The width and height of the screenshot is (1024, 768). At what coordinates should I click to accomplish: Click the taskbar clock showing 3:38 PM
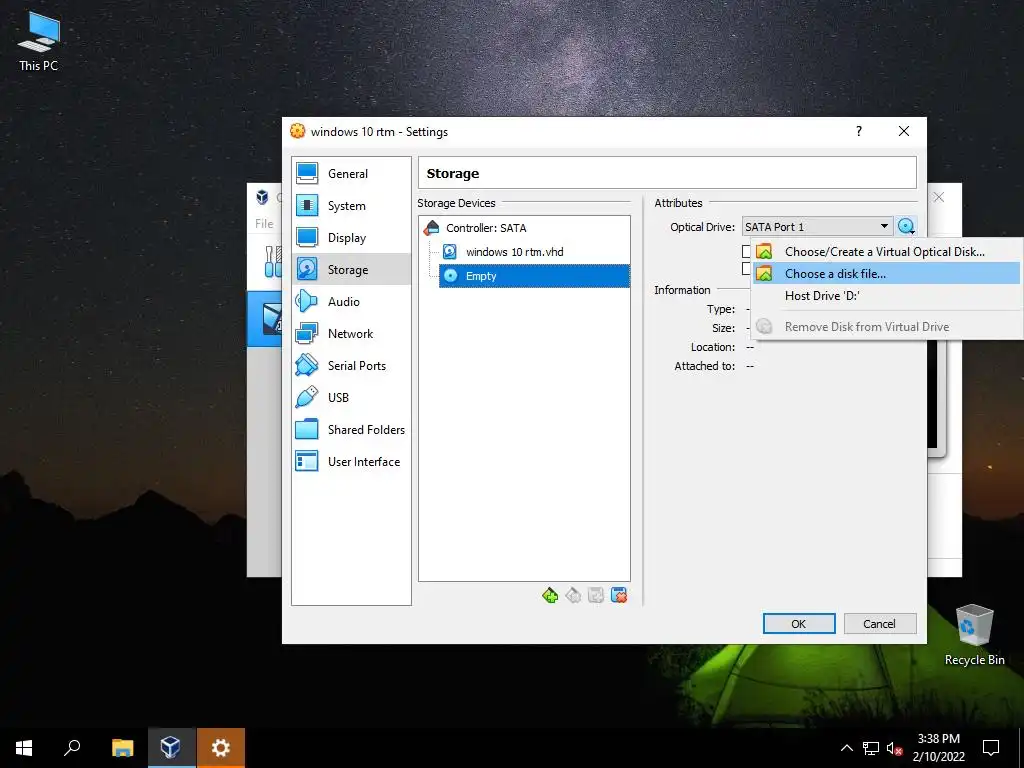click(x=938, y=748)
